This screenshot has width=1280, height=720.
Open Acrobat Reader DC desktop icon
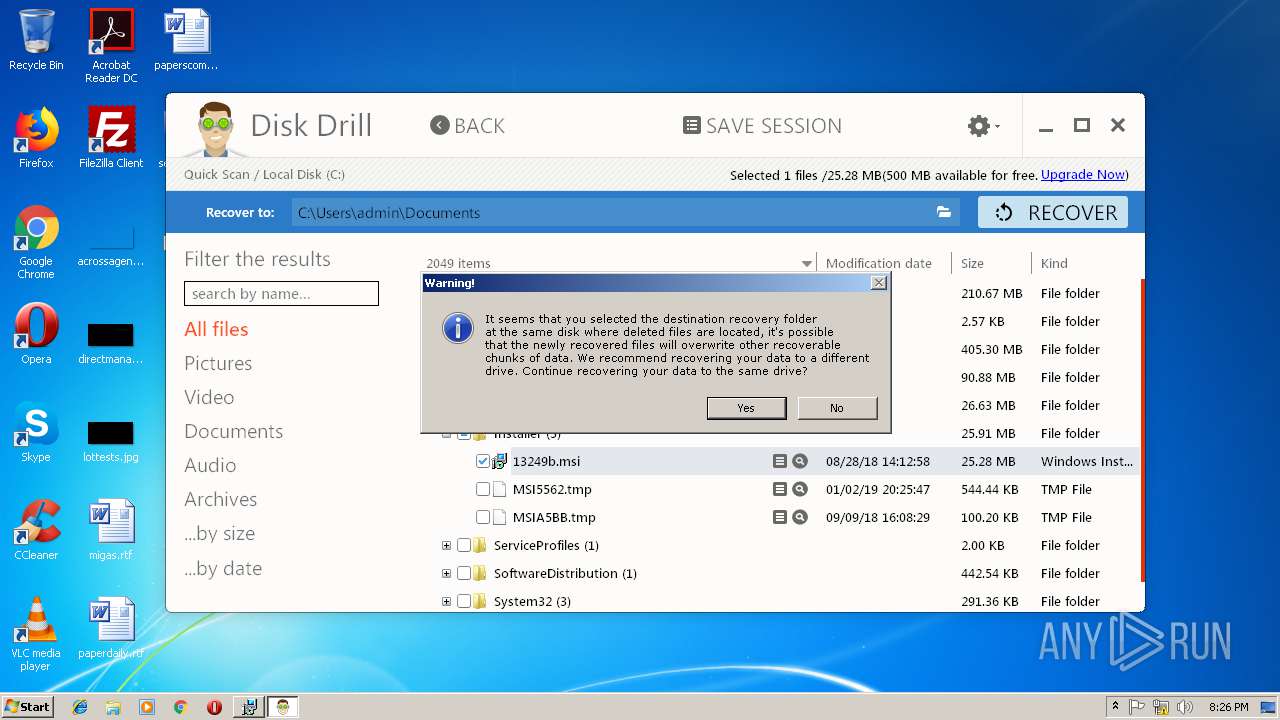tap(111, 46)
